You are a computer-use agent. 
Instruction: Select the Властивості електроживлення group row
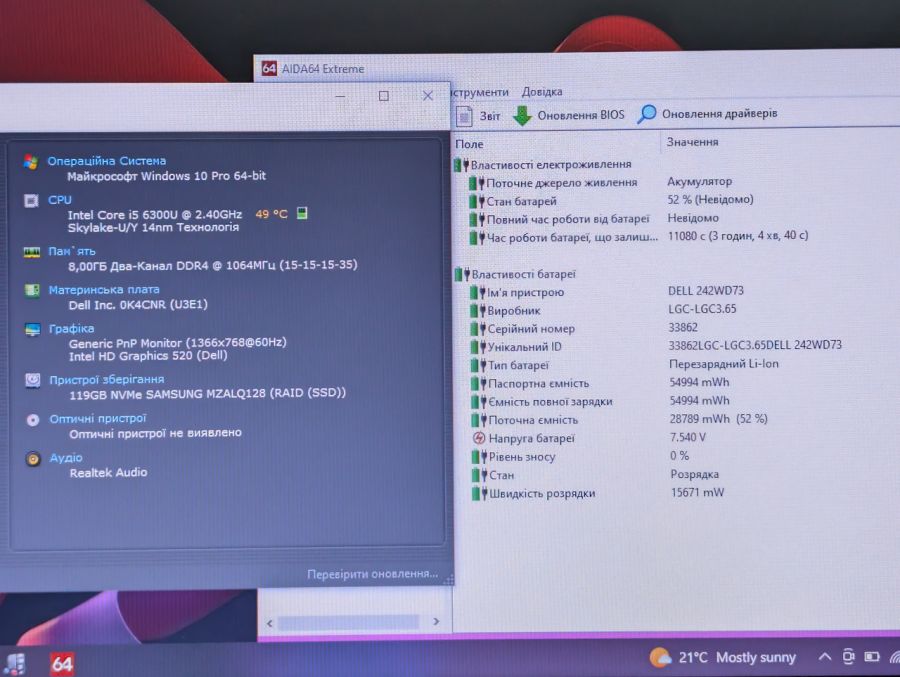click(x=542, y=165)
